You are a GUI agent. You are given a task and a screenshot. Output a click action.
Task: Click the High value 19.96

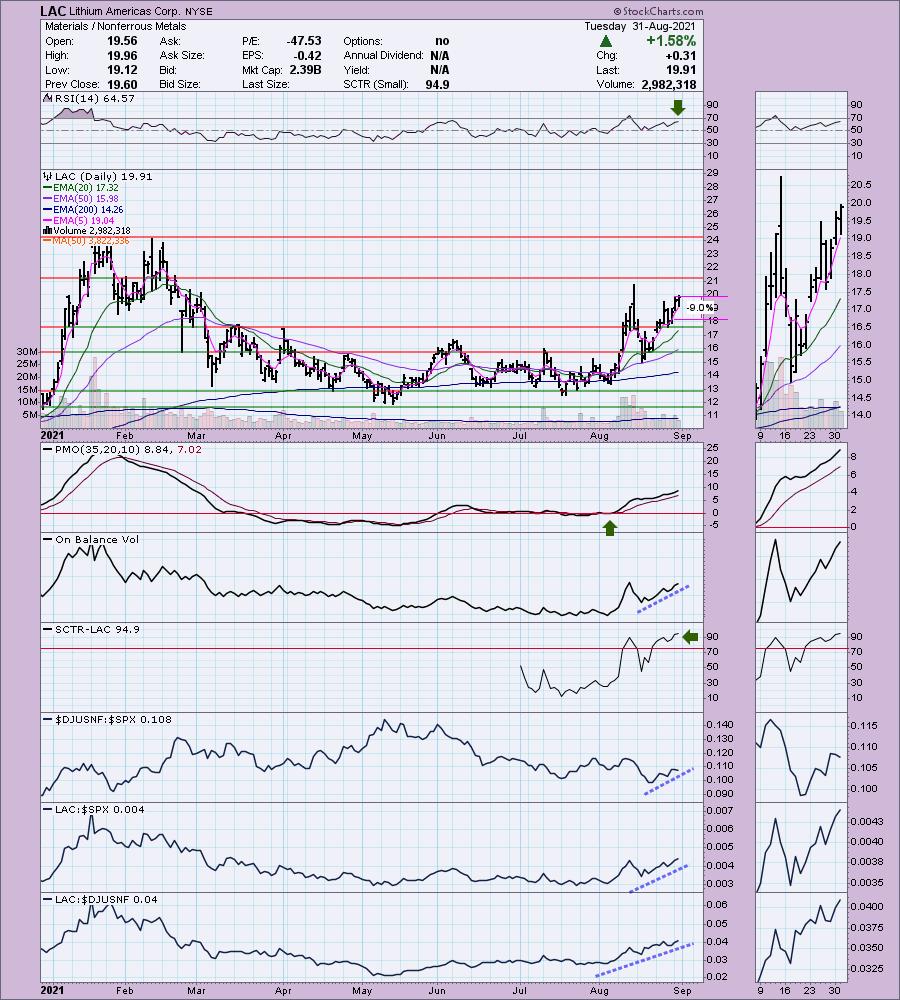[122, 55]
